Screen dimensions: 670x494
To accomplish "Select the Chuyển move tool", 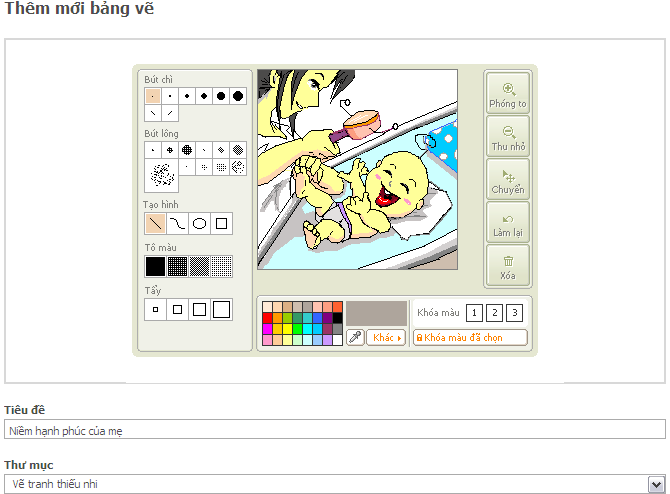I will click(507, 180).
